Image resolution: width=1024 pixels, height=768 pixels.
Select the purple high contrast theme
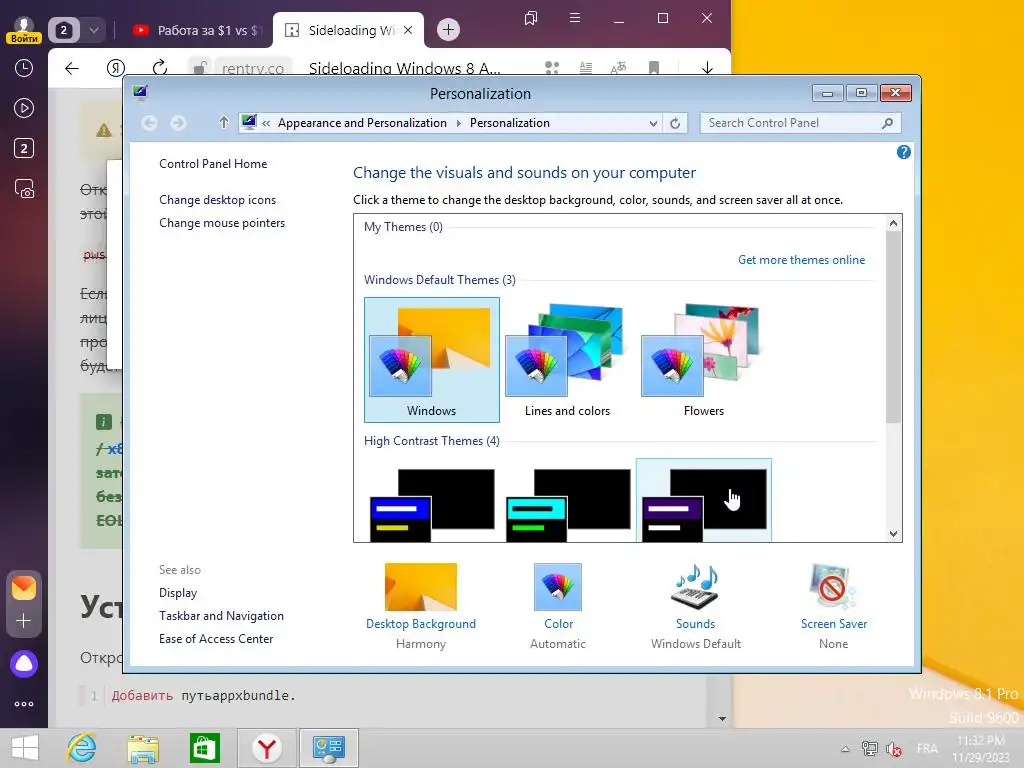tap(704, 502)
